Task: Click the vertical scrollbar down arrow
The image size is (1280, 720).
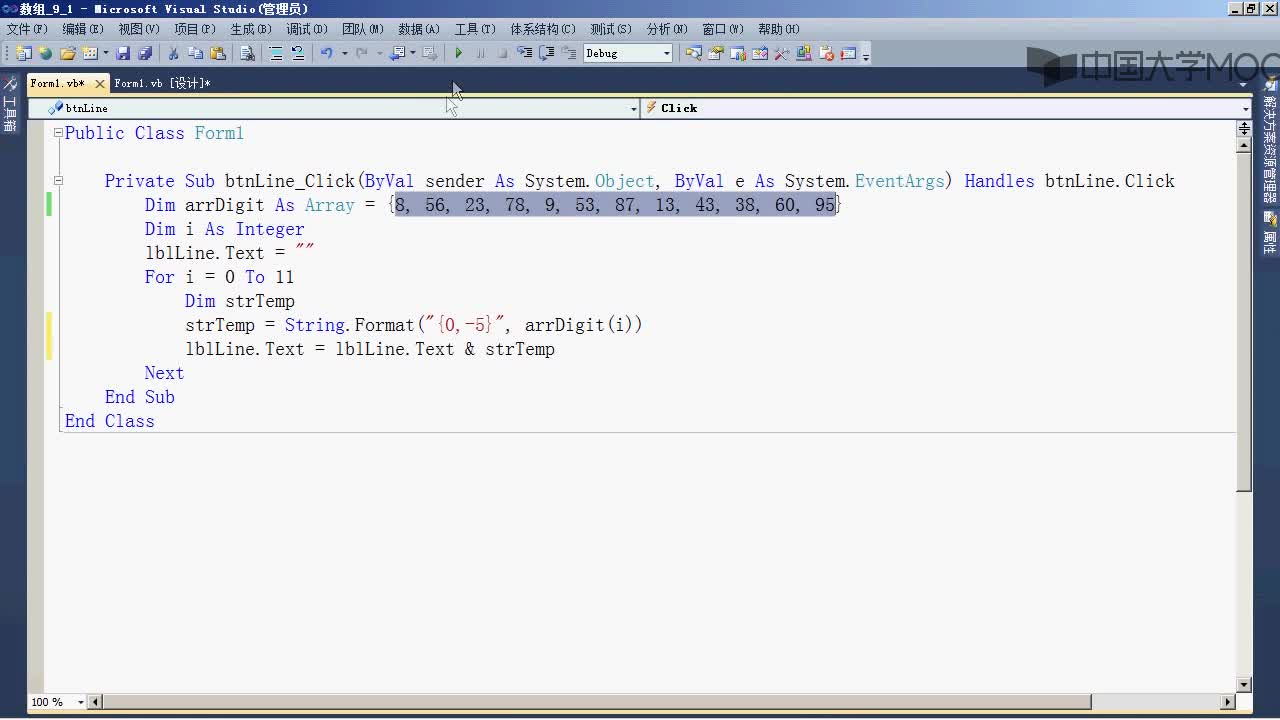Action: [1244, 685]
